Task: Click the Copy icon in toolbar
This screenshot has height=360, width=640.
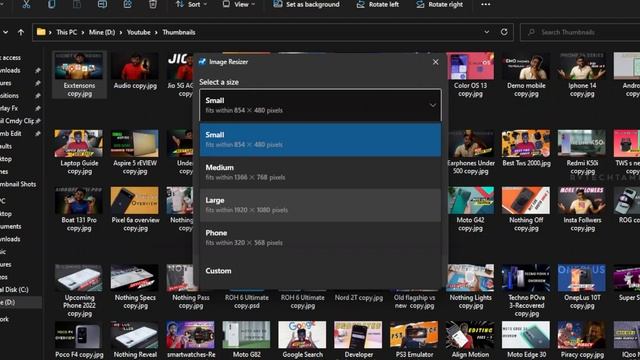Action: (x=51, y=4)
